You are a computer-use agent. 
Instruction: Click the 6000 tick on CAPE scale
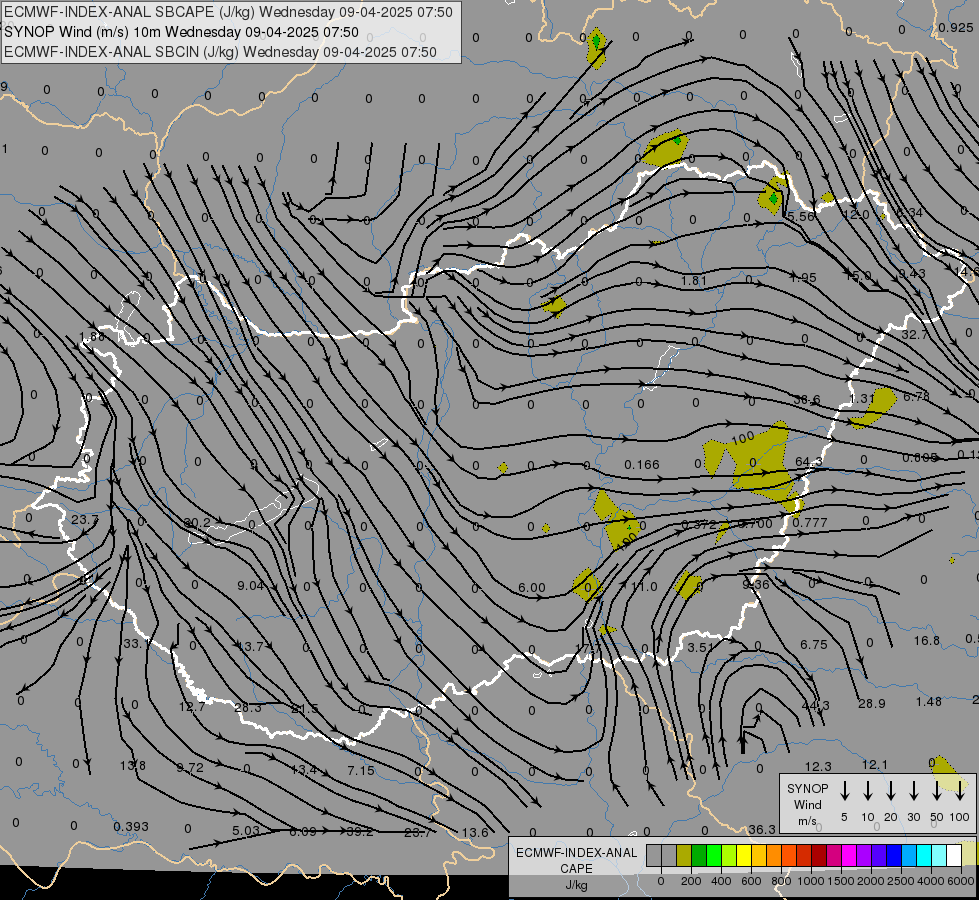962,881
